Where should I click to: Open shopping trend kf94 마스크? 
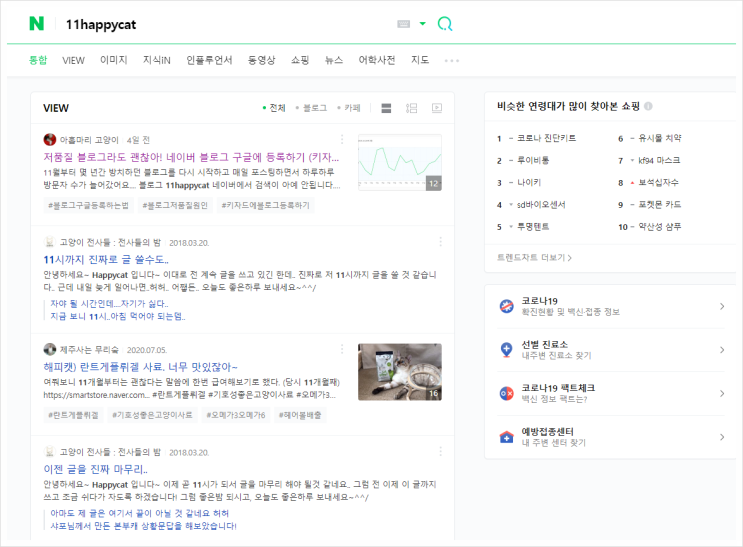(x=659, y=160)
